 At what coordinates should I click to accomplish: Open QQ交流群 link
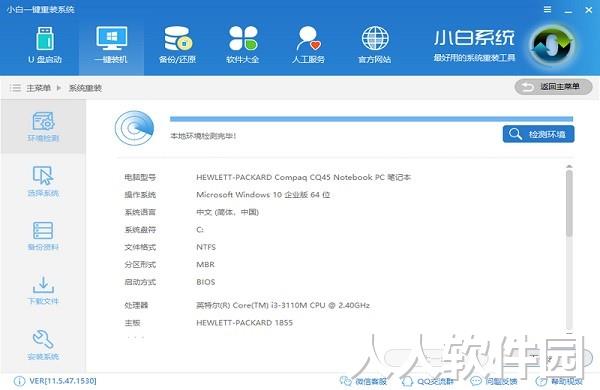pyautogui.click(x=428, y=381)
